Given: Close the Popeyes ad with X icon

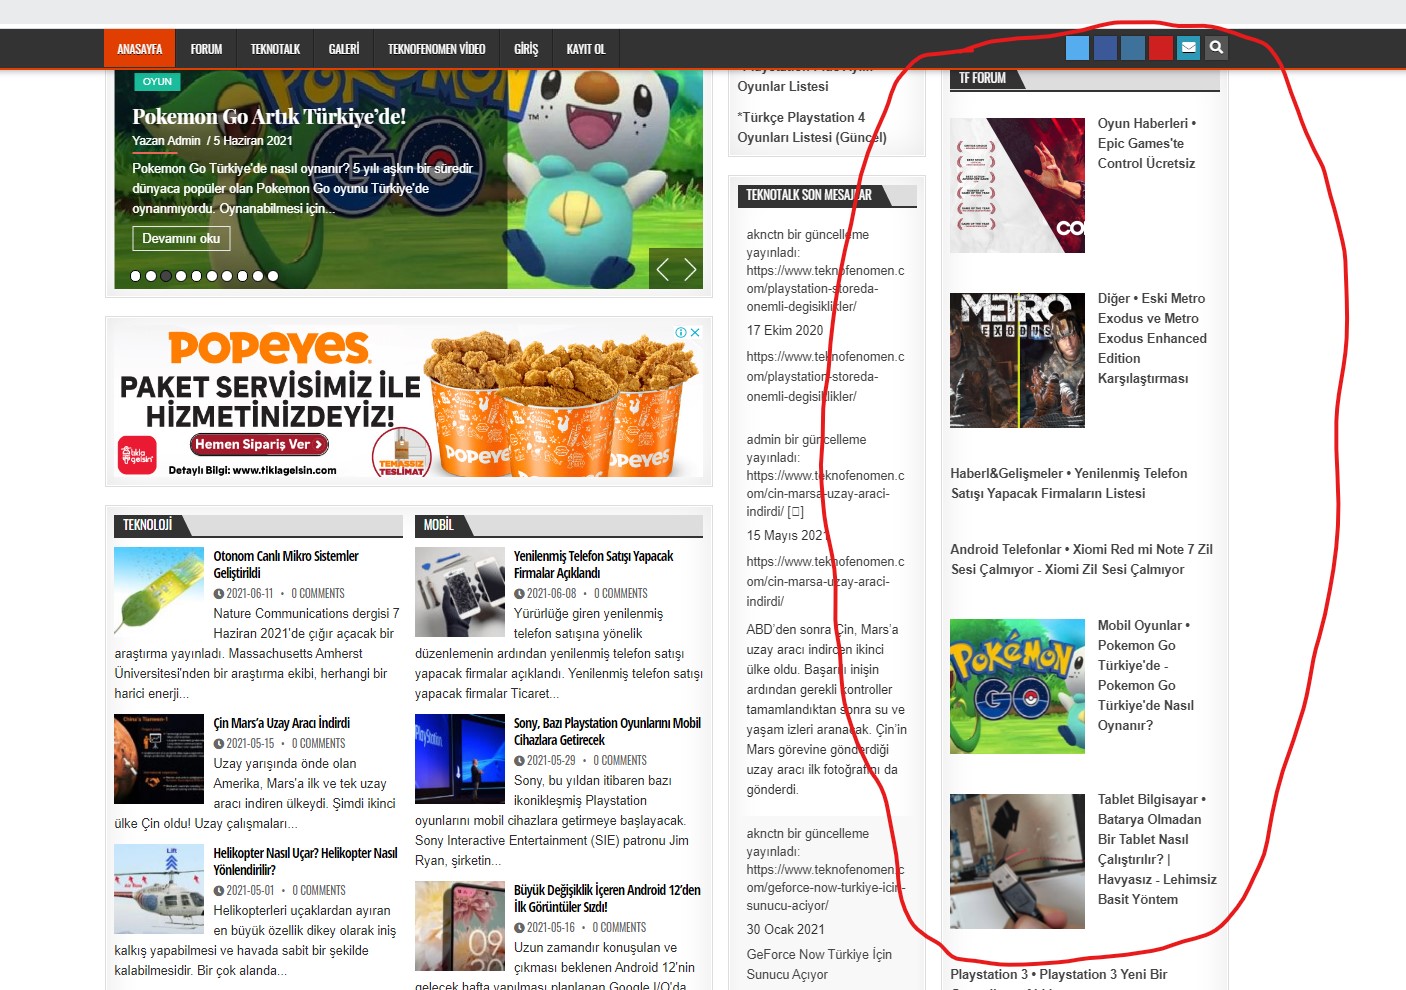Looking at the screenshot, I should (695, 332).
